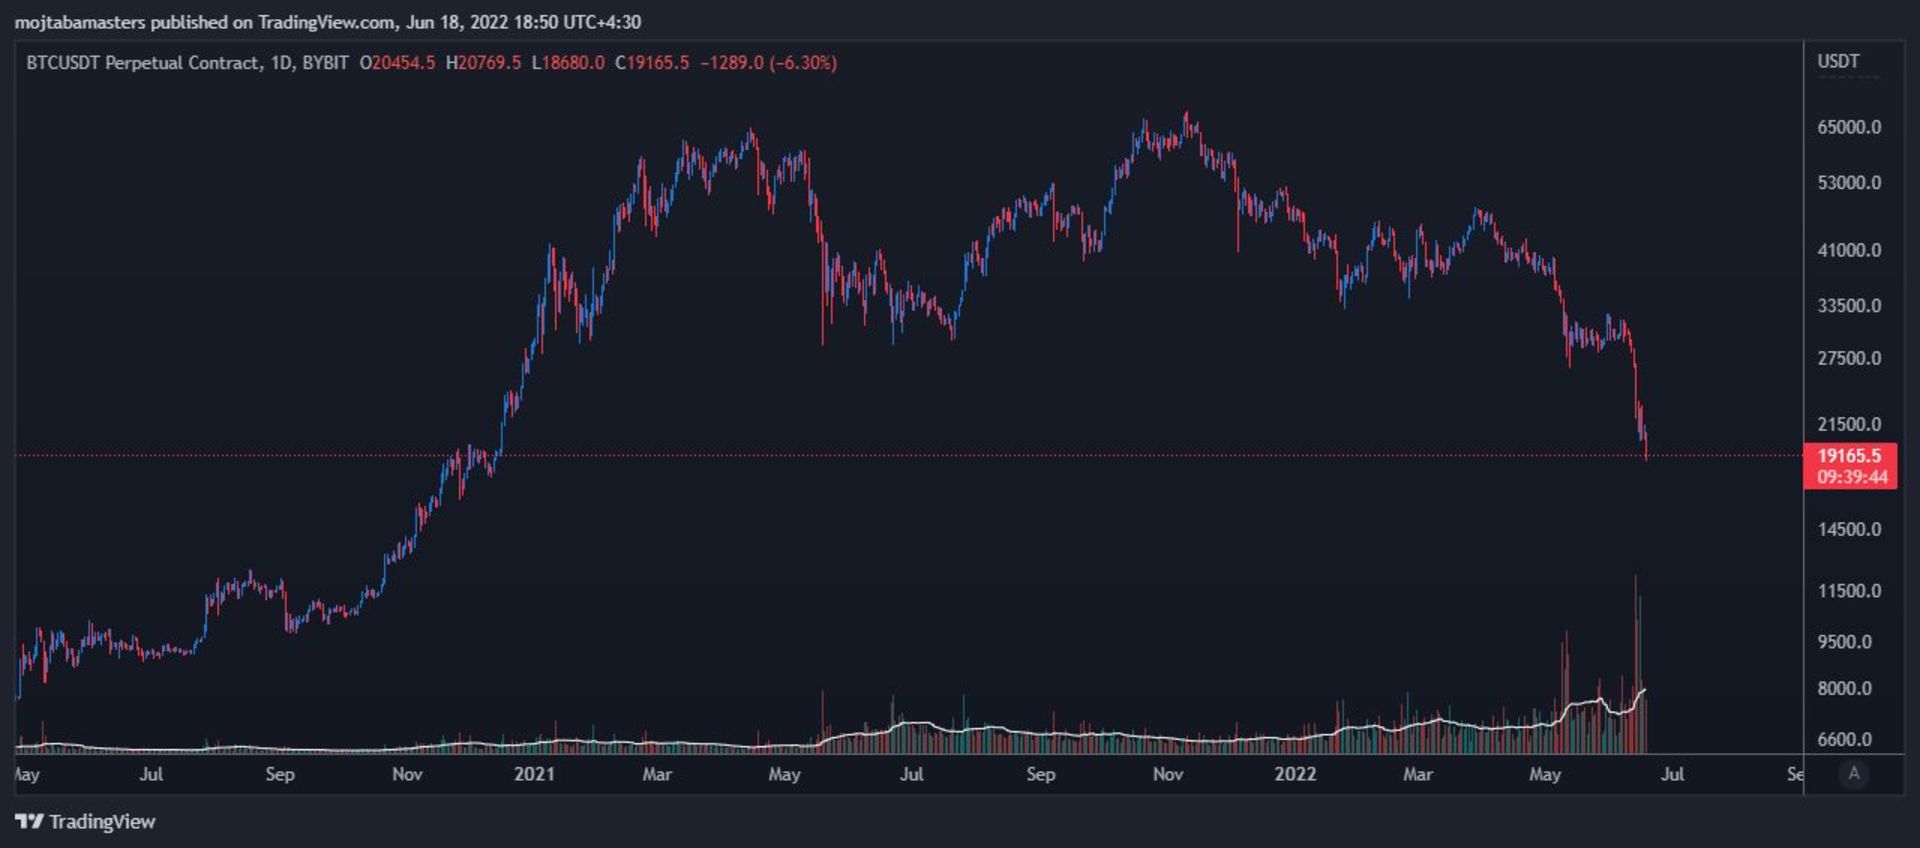Click the 2022 label on the time axis
The image size is (1920, 848).
coord(1295,774)
